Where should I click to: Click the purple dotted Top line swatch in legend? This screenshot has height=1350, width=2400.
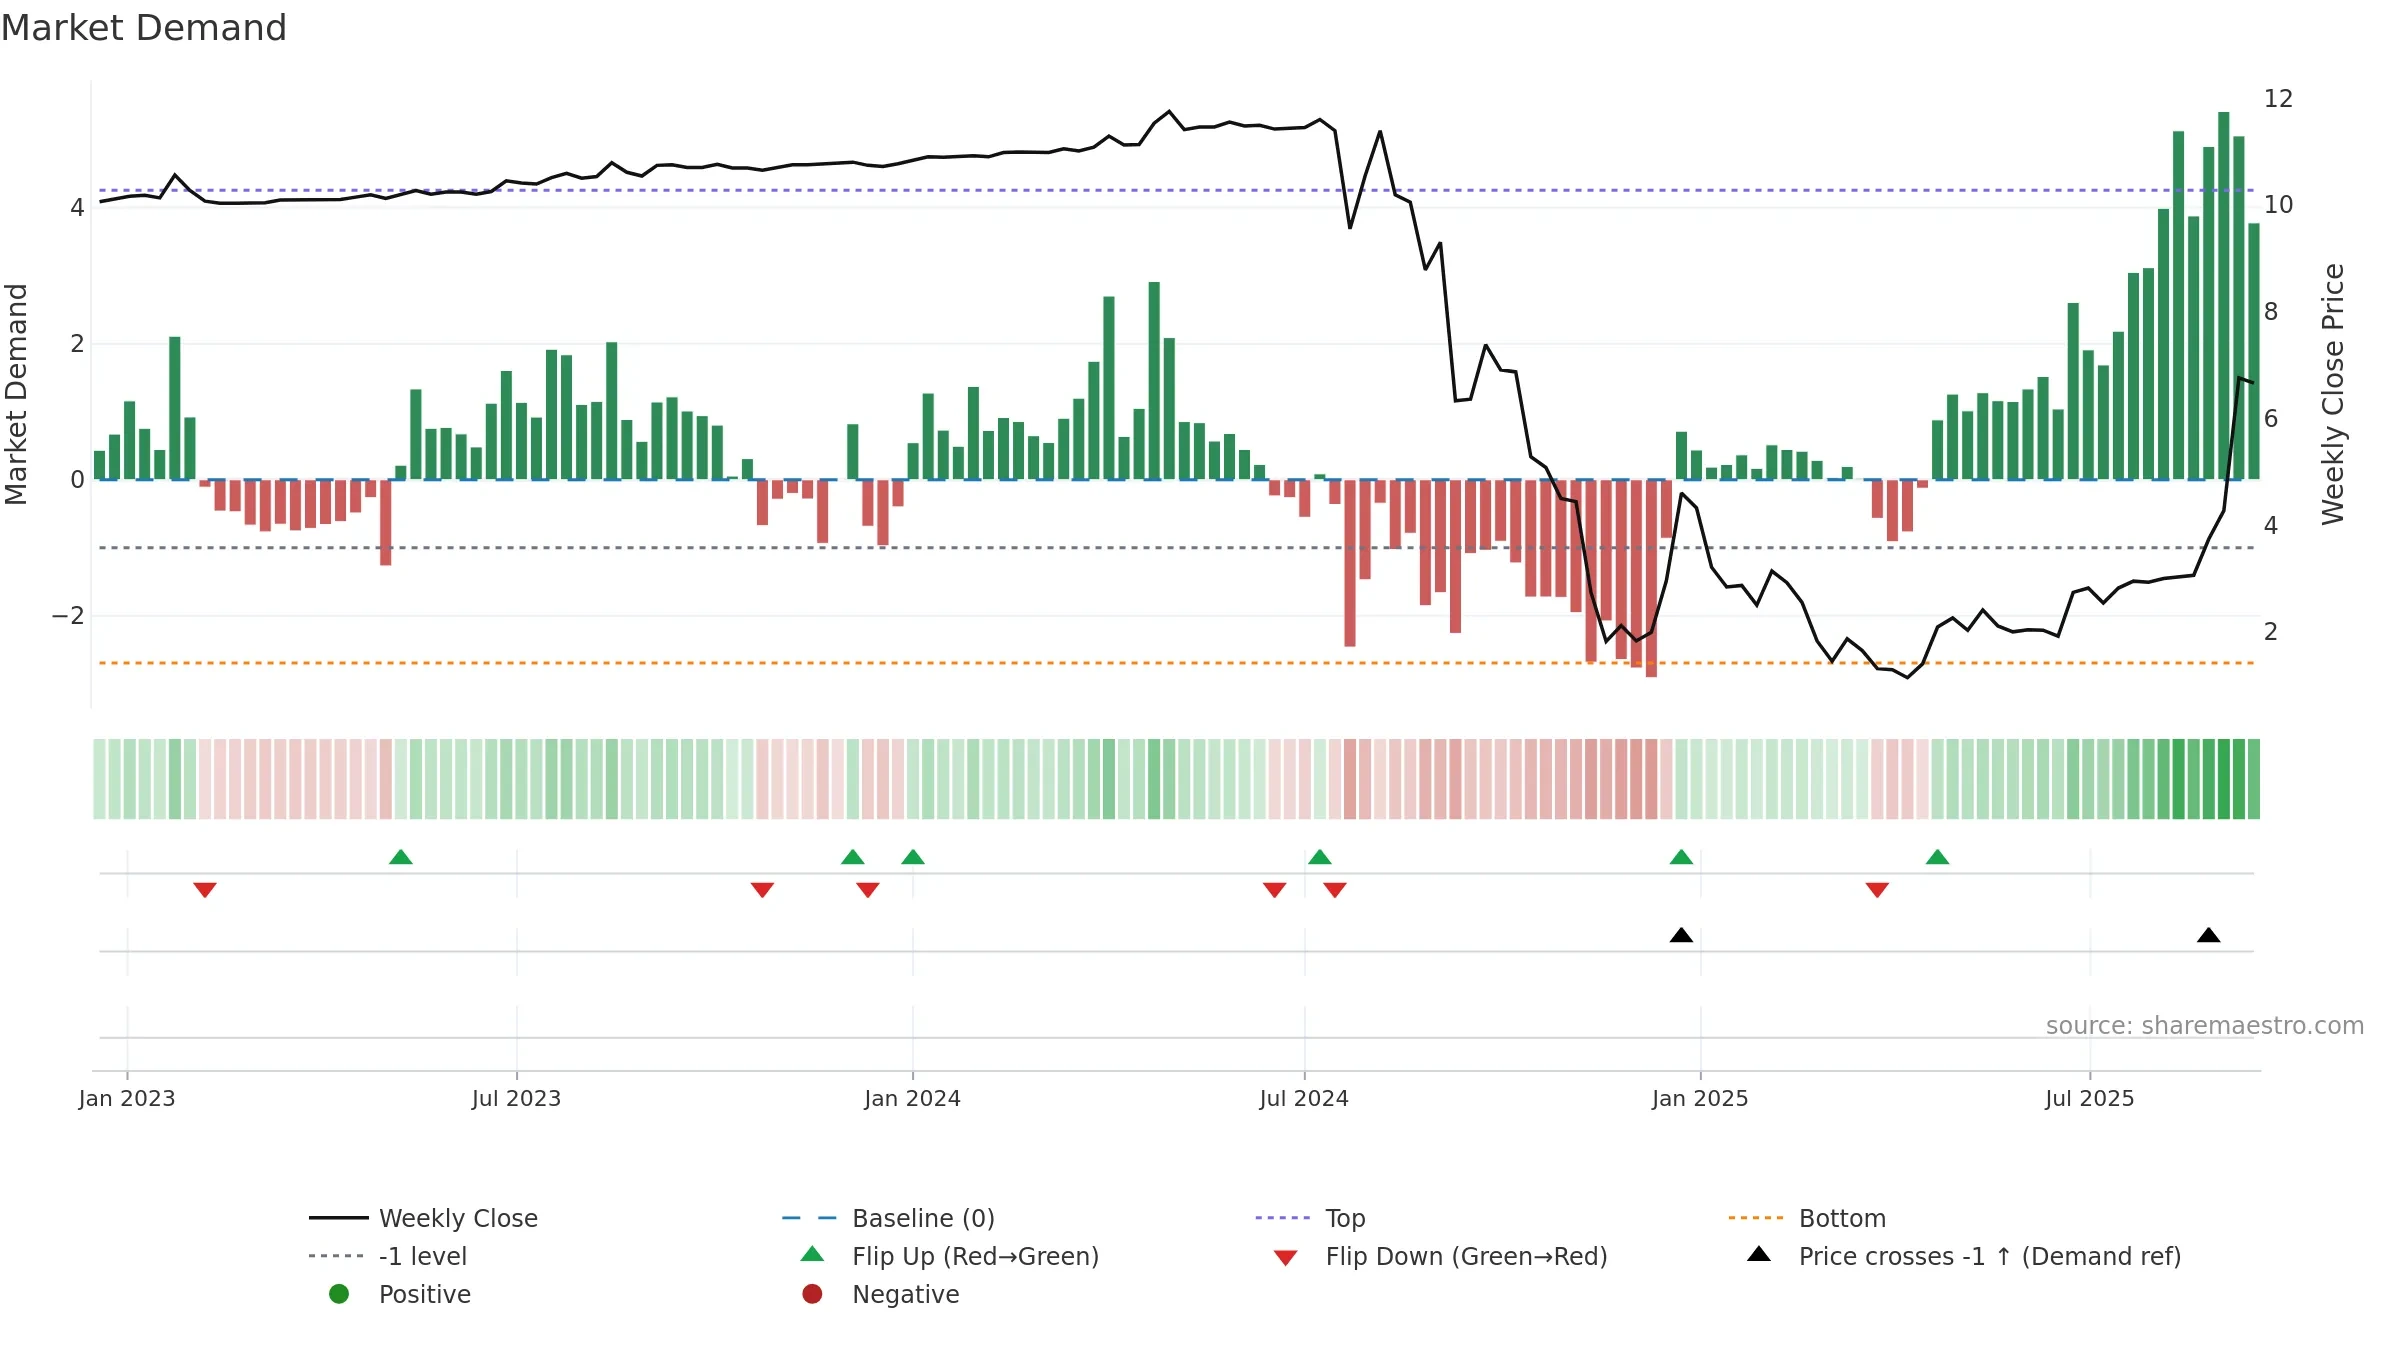click(1282, 1218)
